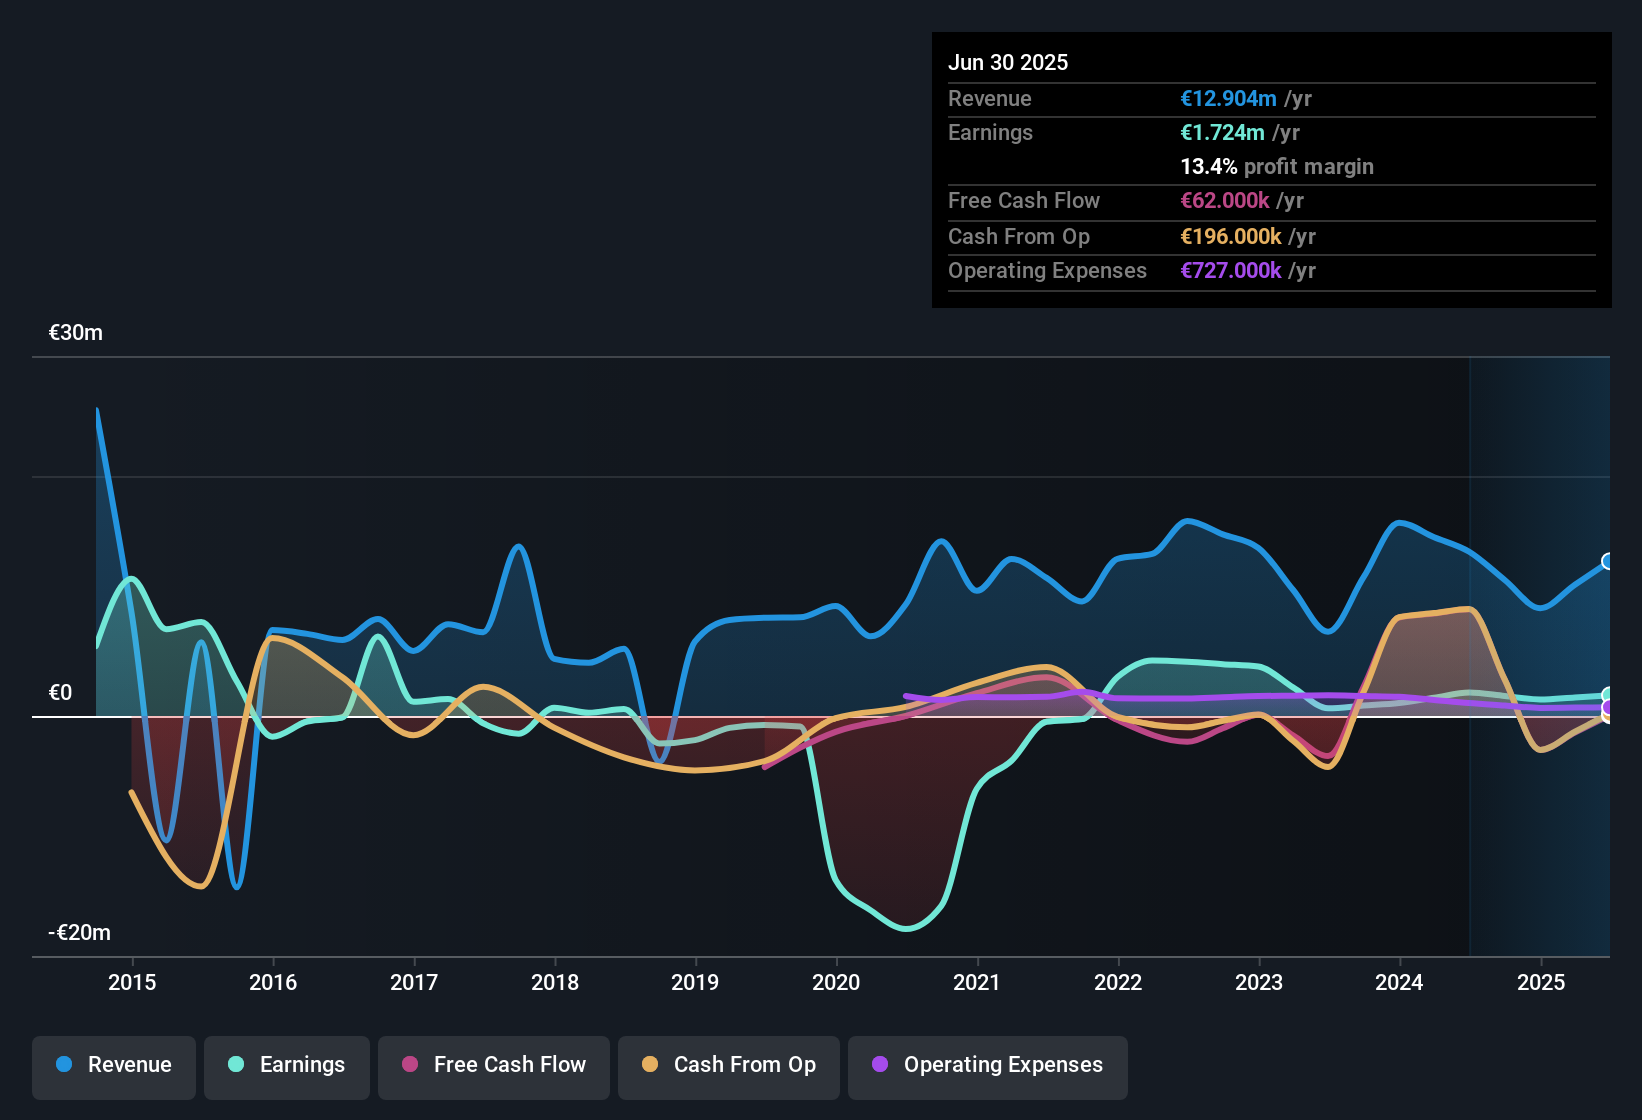Toggle the Earnings series visibility
The width and height of the screenshot is (1642, 1120).
point(287,1065)
